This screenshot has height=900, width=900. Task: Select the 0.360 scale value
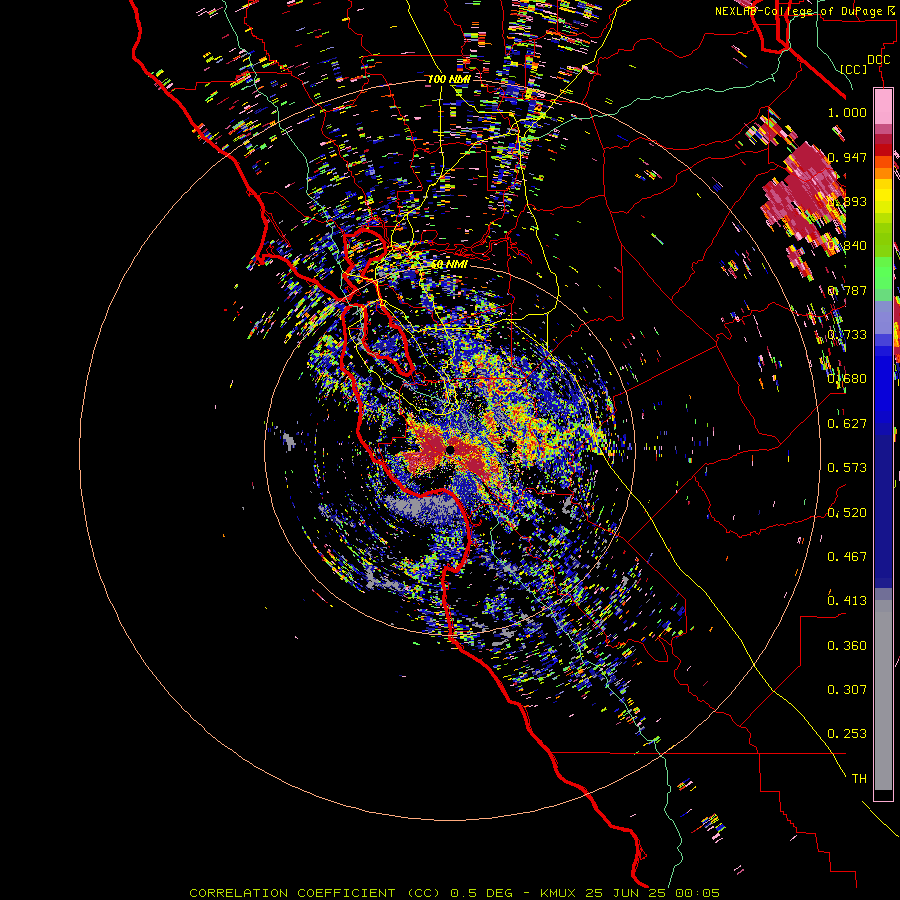pos(847,646)
